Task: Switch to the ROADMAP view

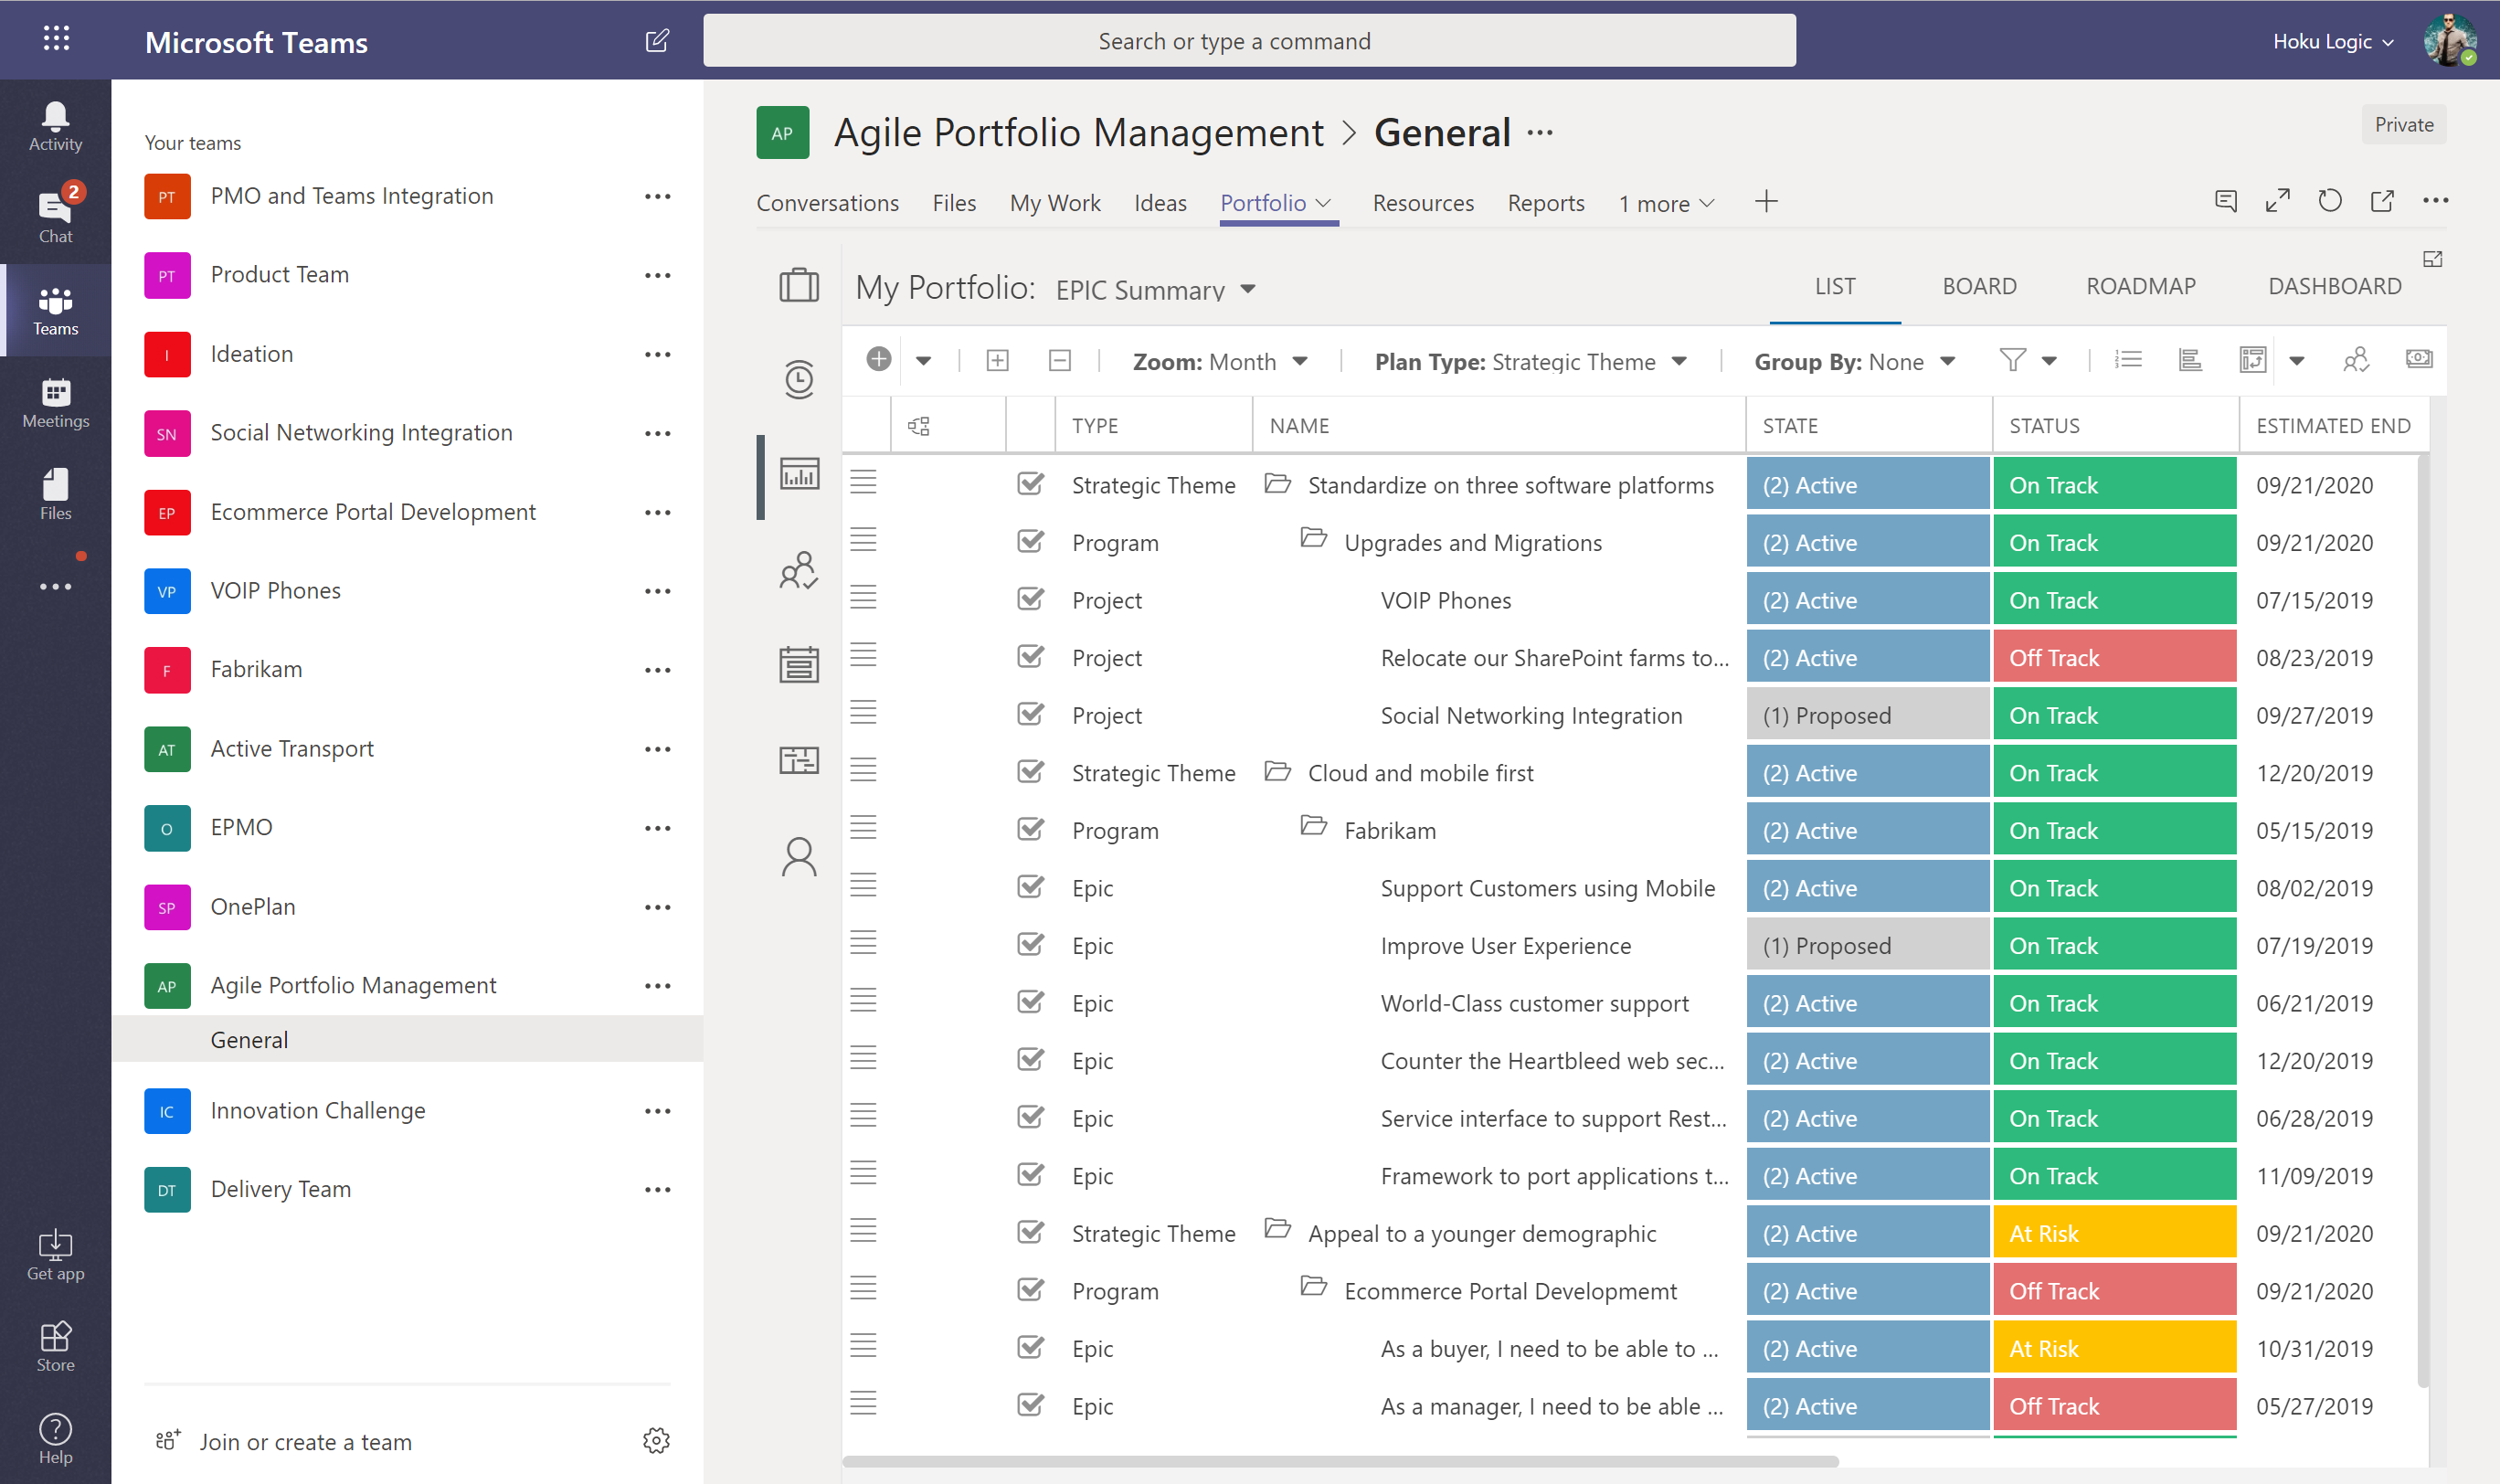Action: pos(2140,286)
